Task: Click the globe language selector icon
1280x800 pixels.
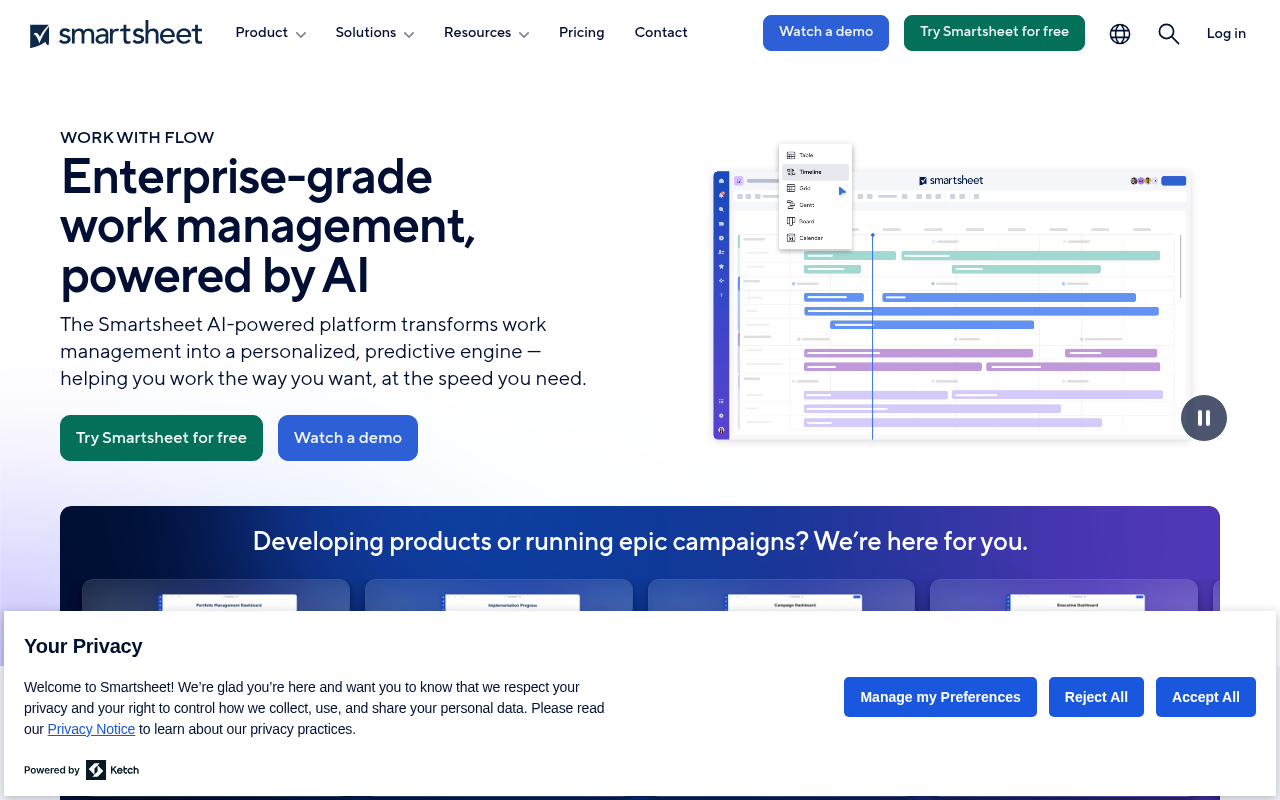Action: tap(1119, 33)
